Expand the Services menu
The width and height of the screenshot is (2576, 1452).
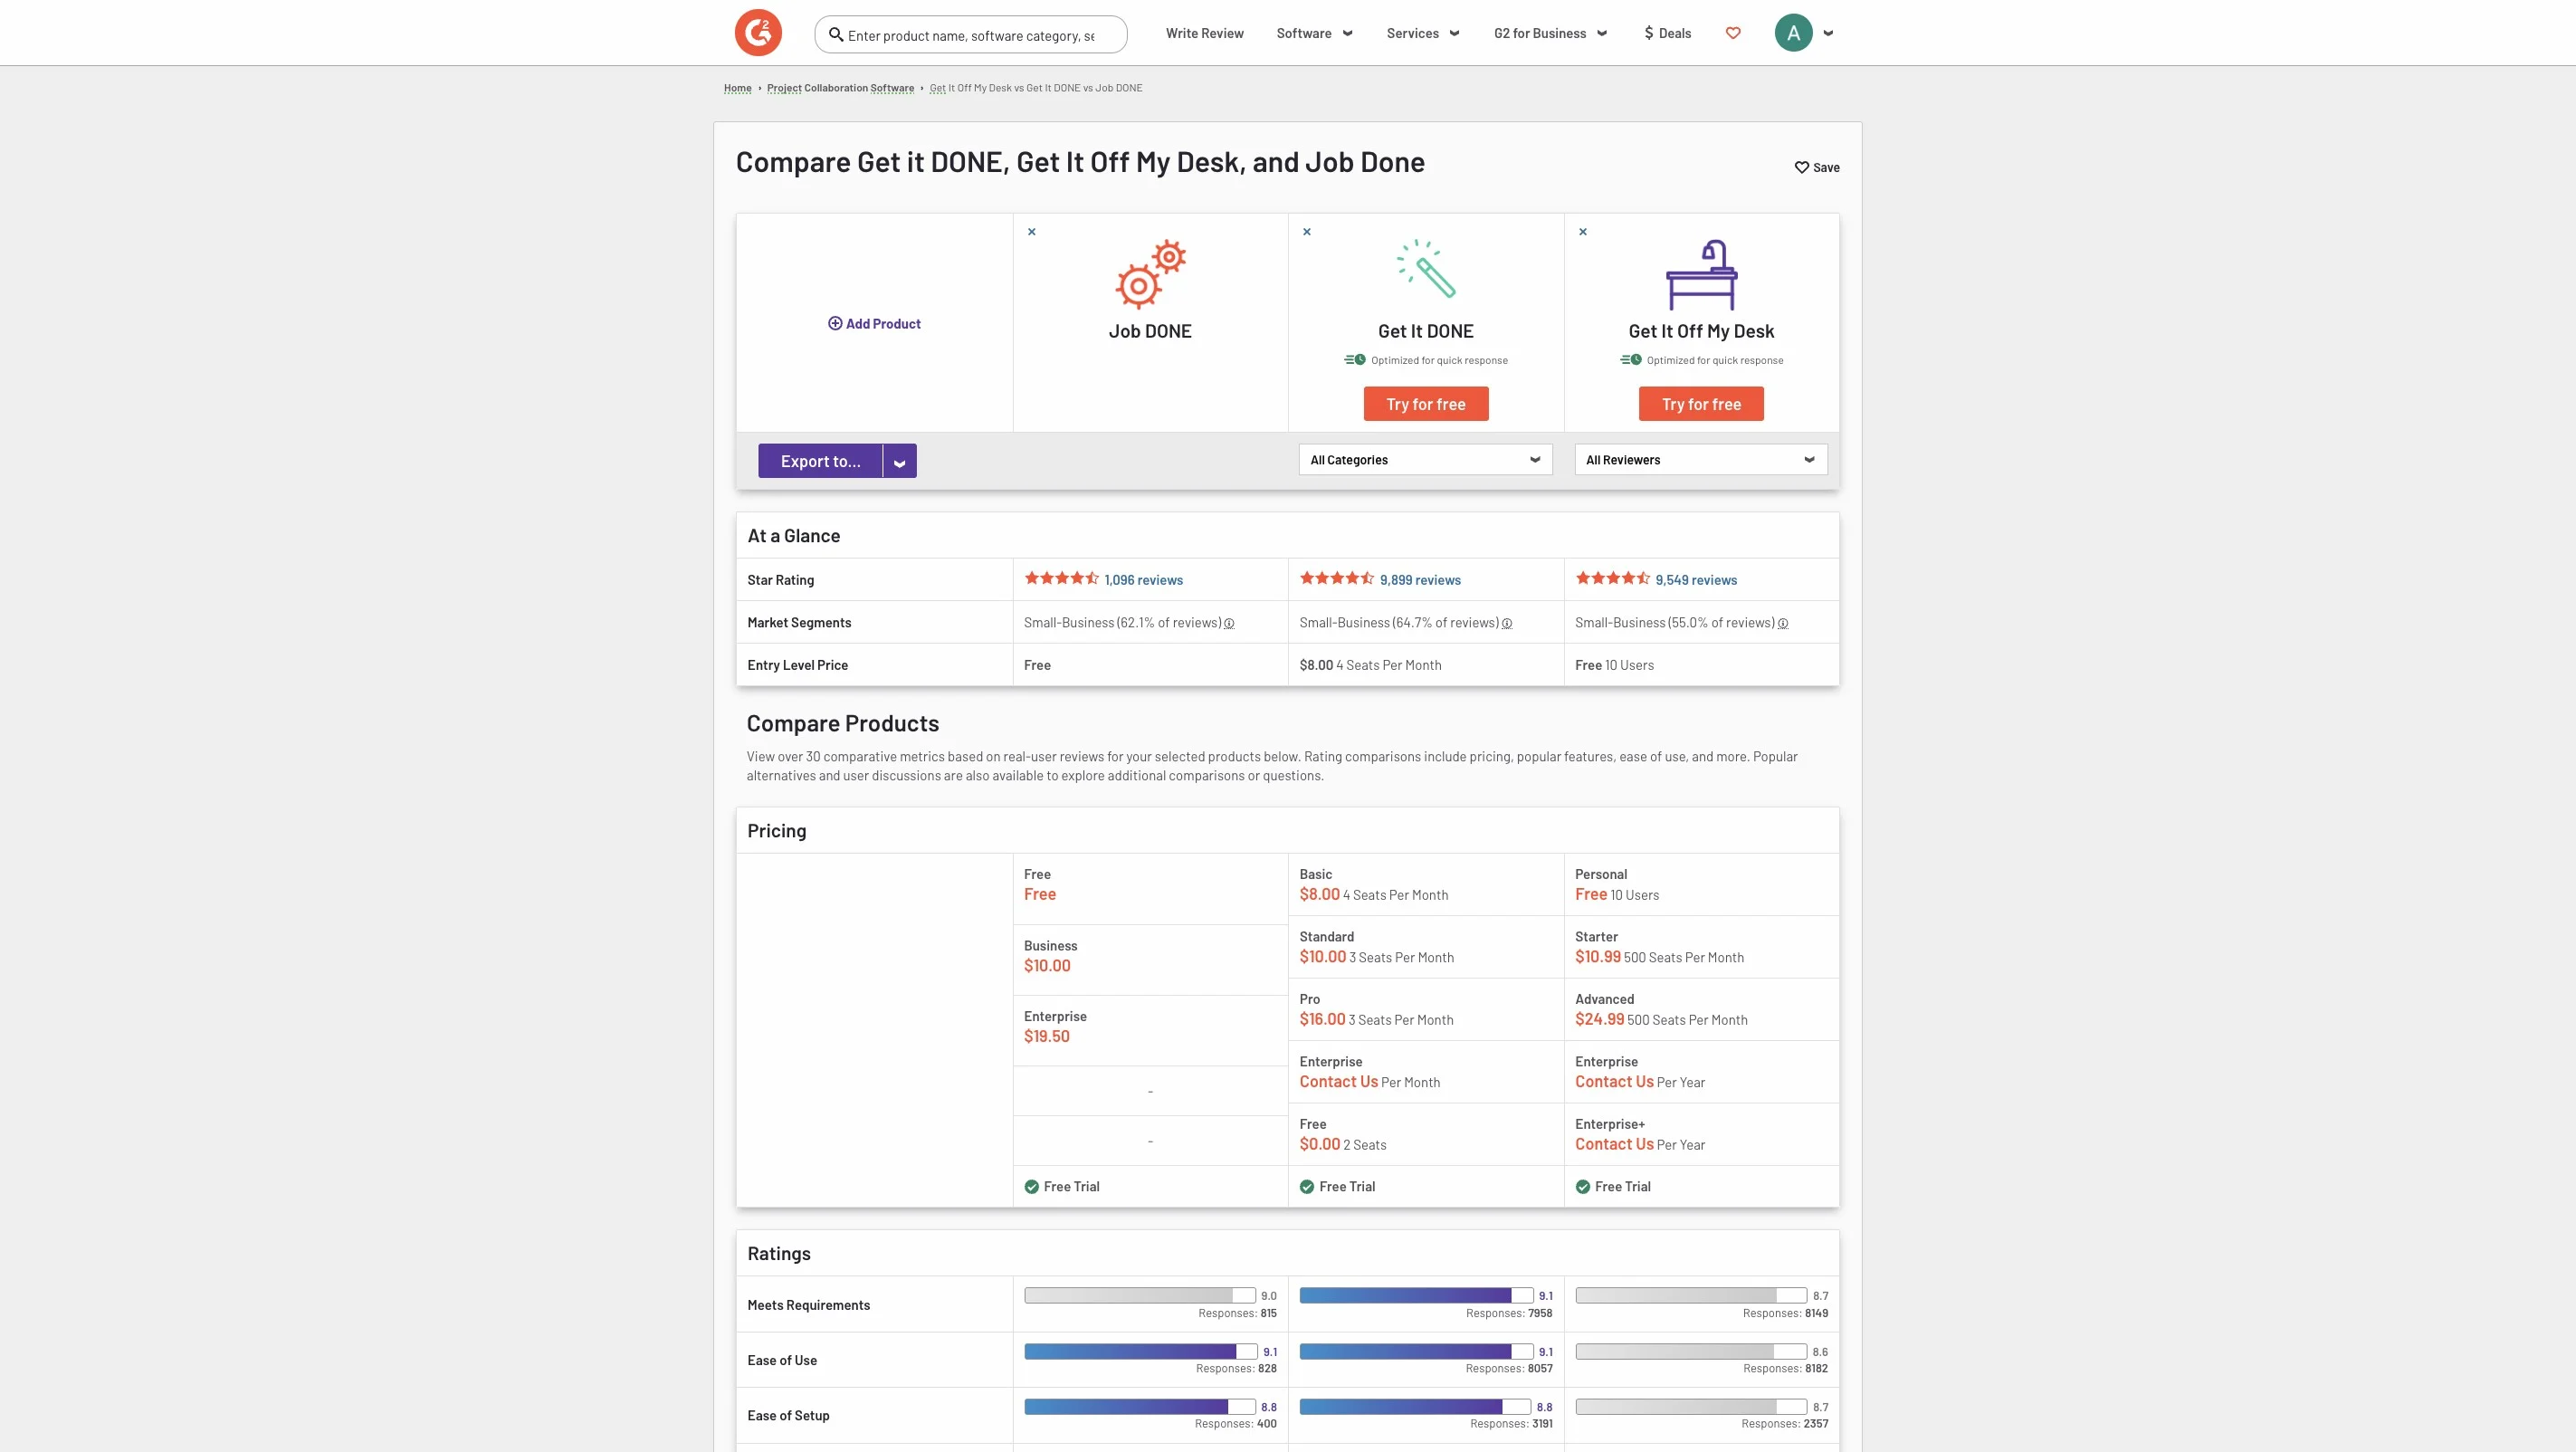point(1423,33)
